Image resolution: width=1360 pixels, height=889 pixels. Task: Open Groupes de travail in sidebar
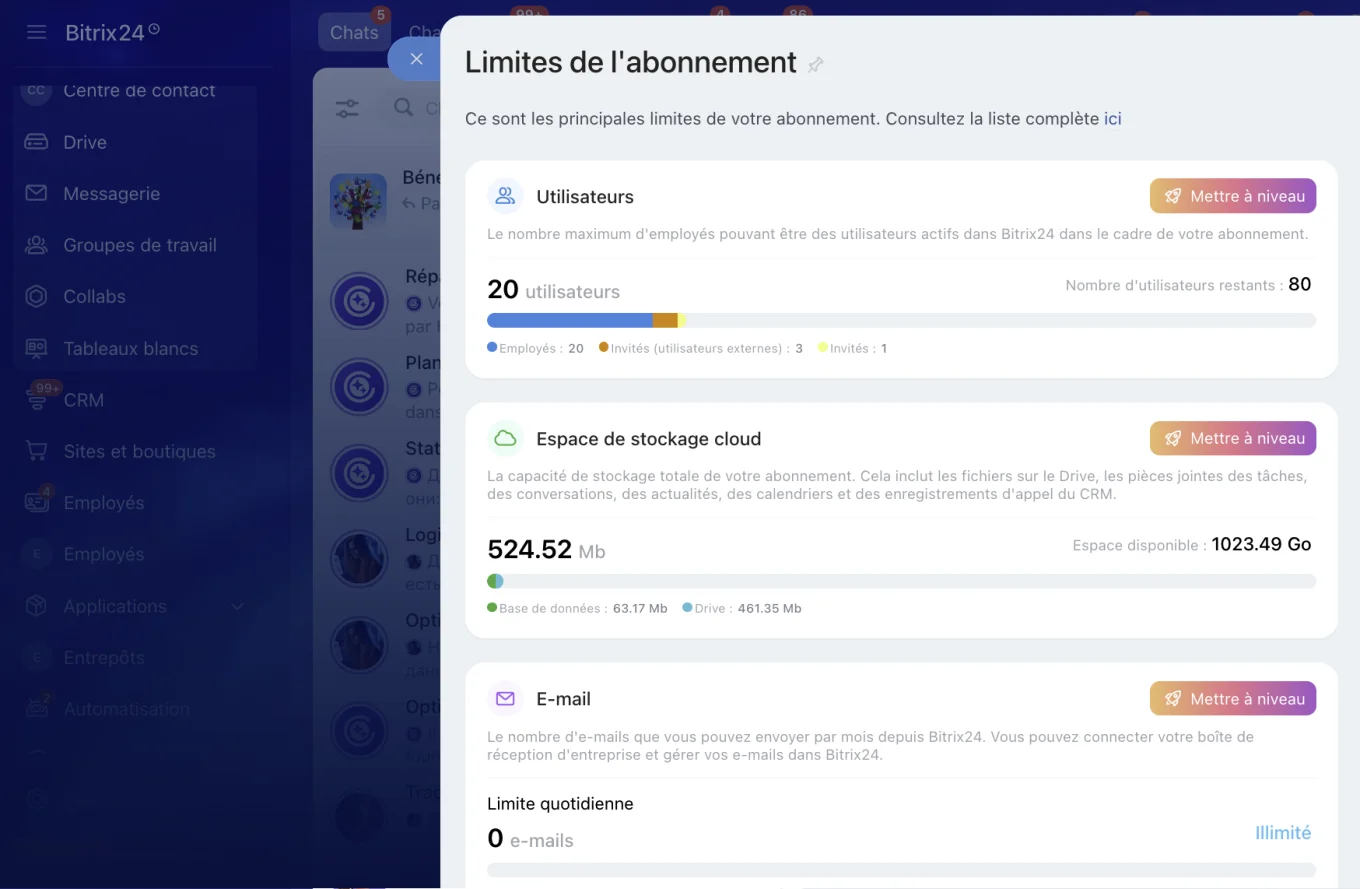140,245
